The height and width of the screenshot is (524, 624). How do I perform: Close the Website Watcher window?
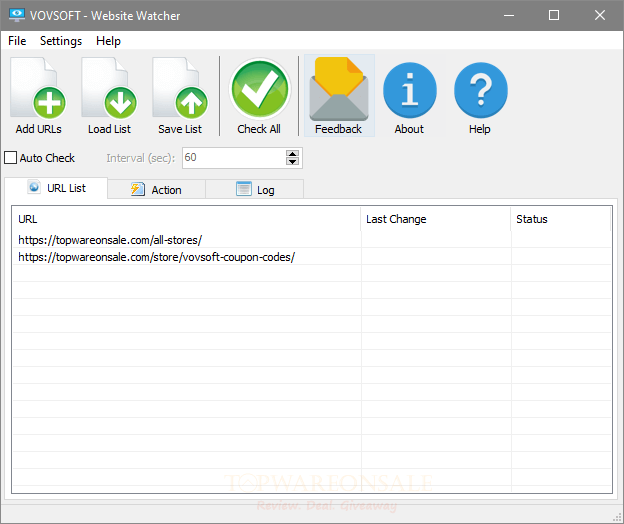(600, 16)
